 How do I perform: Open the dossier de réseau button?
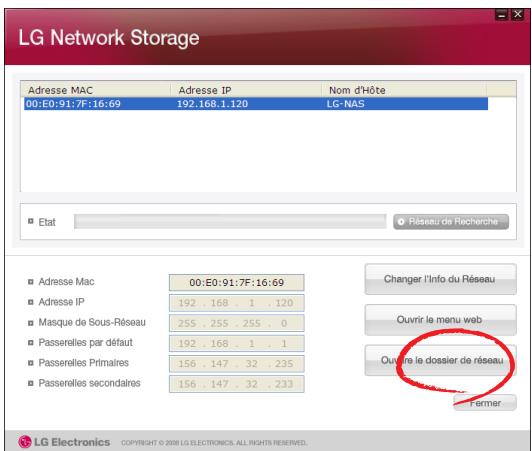[440, 360]
